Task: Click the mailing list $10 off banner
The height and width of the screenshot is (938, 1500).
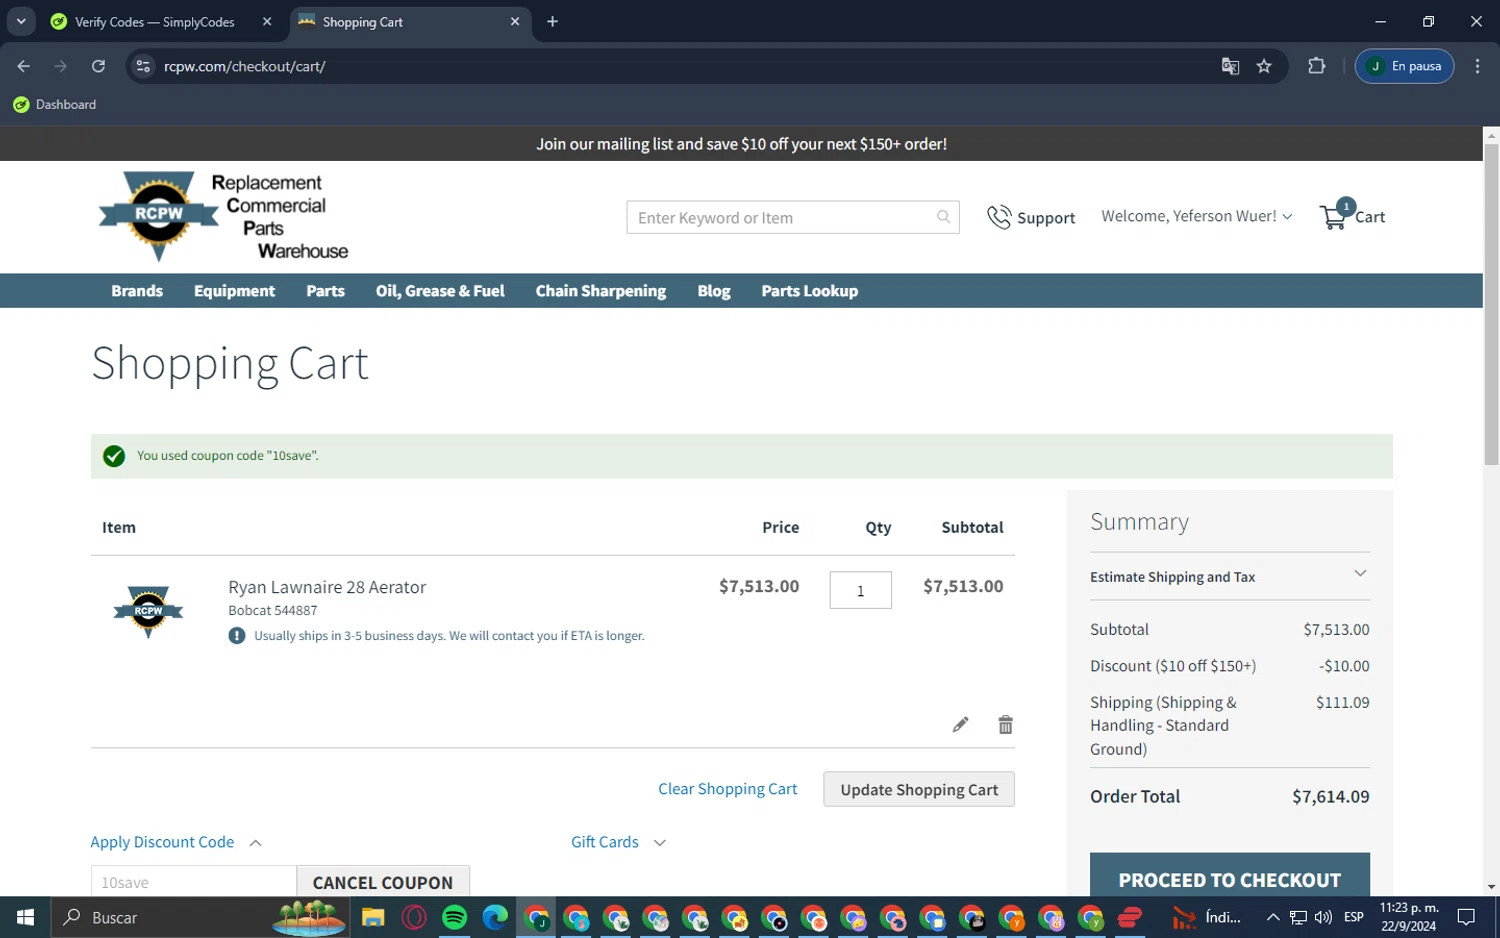Action: (x=741, y=144)
